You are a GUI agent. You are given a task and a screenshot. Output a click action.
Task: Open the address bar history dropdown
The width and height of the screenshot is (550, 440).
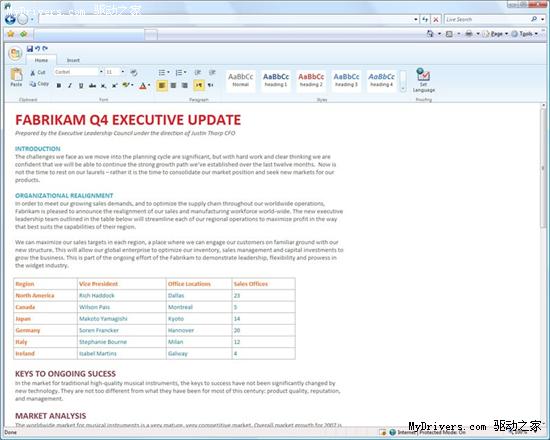point(416,20)
